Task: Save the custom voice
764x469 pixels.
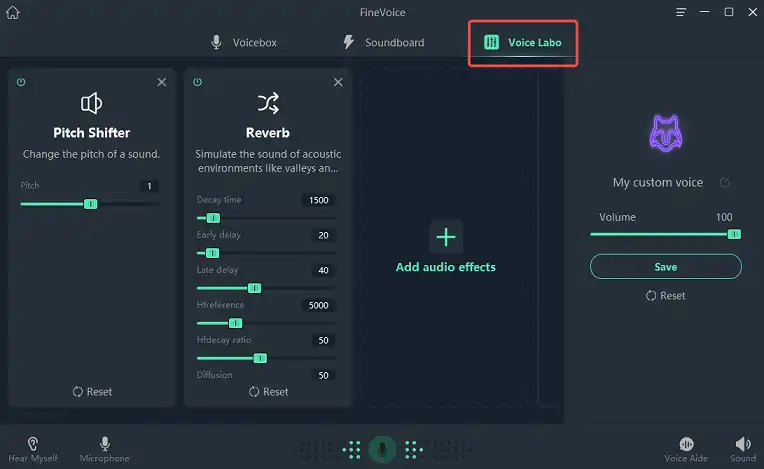Action: (666, 266)
